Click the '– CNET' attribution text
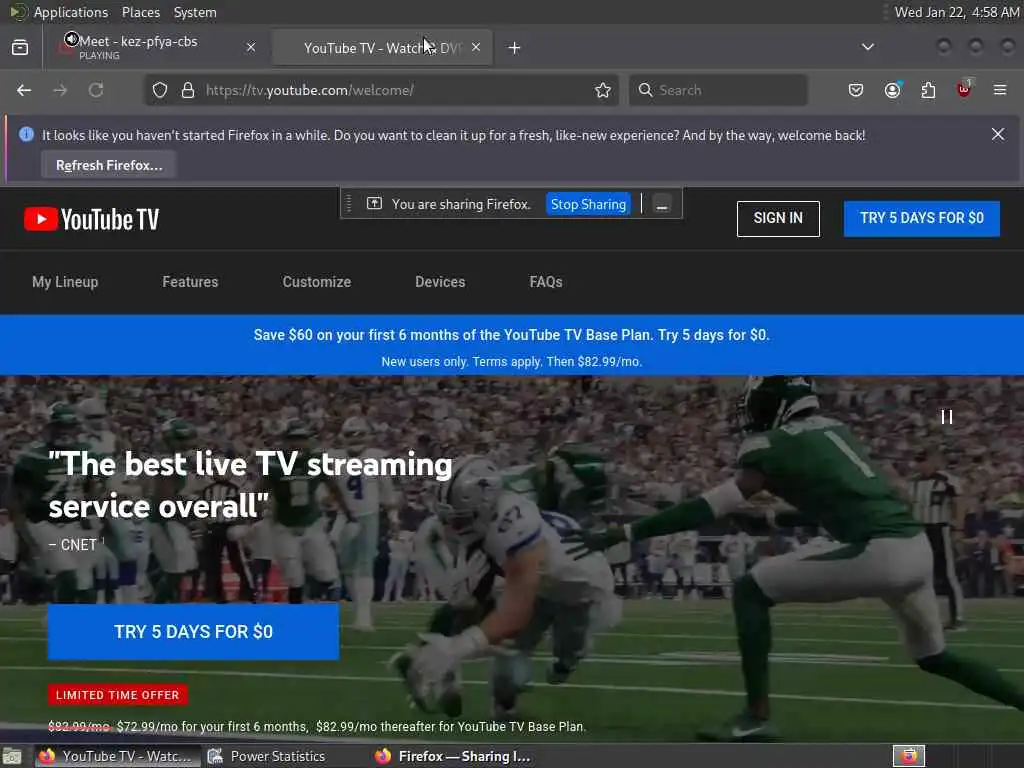This screenshot has height=768, width=1024. [x=73, y=545]
